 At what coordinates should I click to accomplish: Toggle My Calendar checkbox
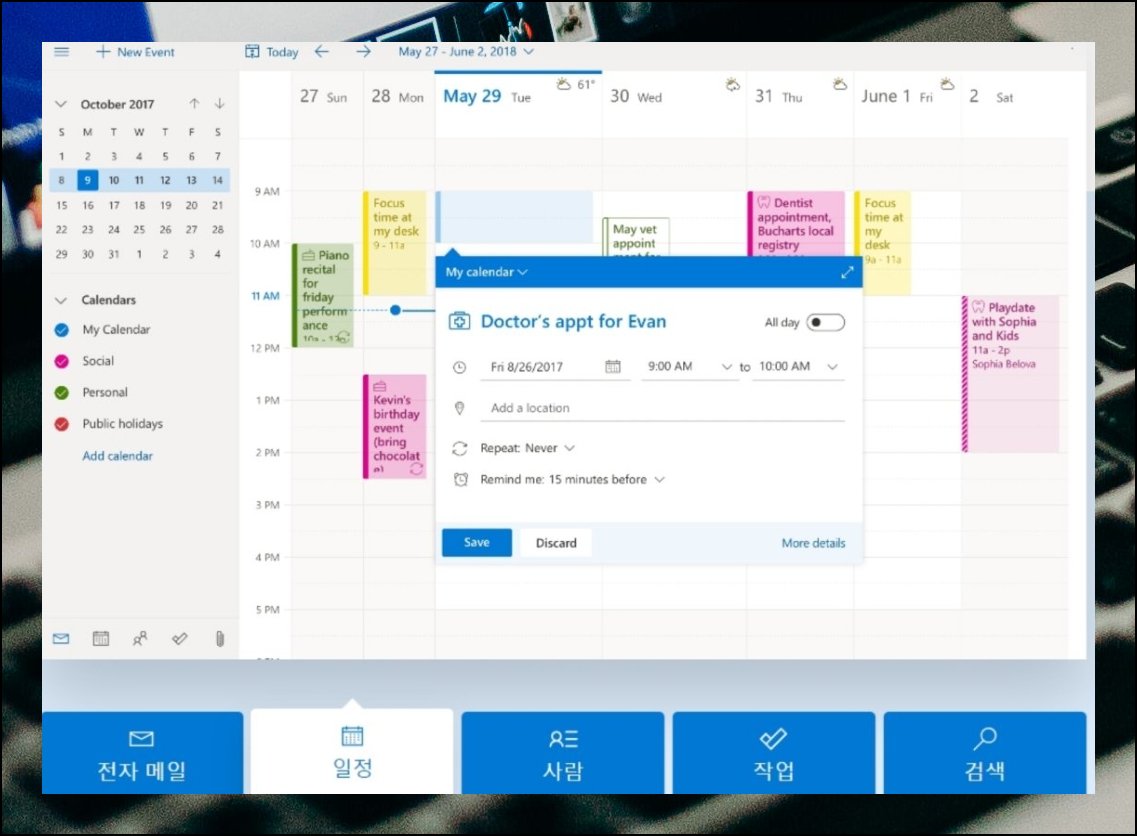click(62, 330)
